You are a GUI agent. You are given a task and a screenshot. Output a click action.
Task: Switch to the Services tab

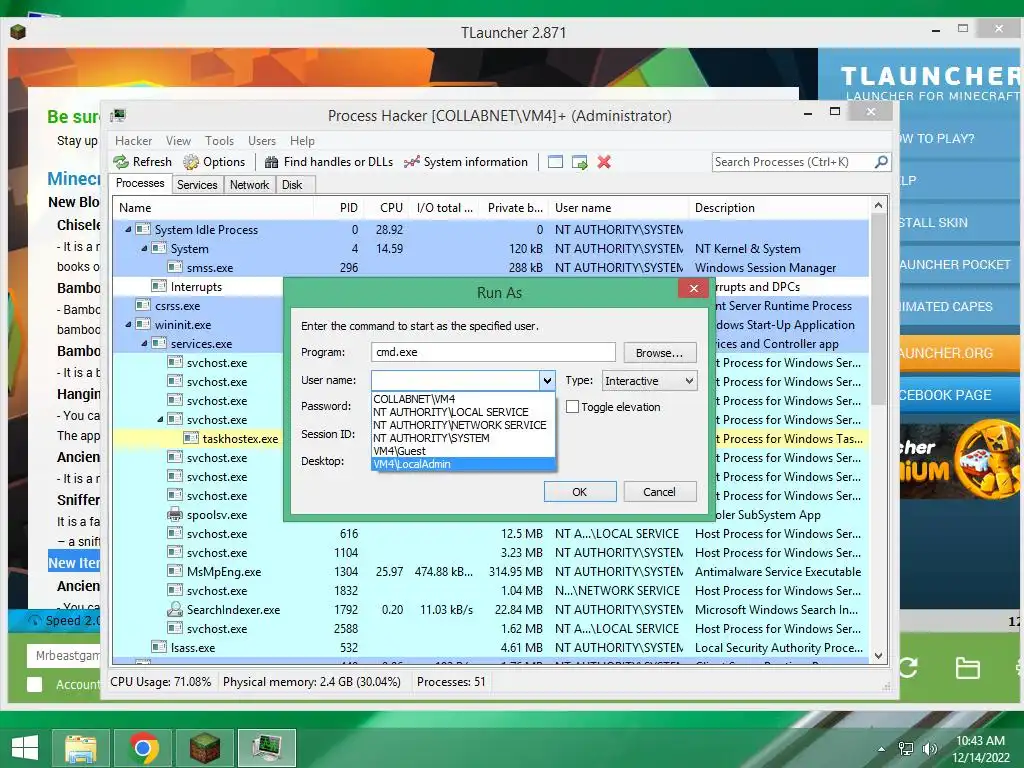pyautogui.click(x=197, y=185)
